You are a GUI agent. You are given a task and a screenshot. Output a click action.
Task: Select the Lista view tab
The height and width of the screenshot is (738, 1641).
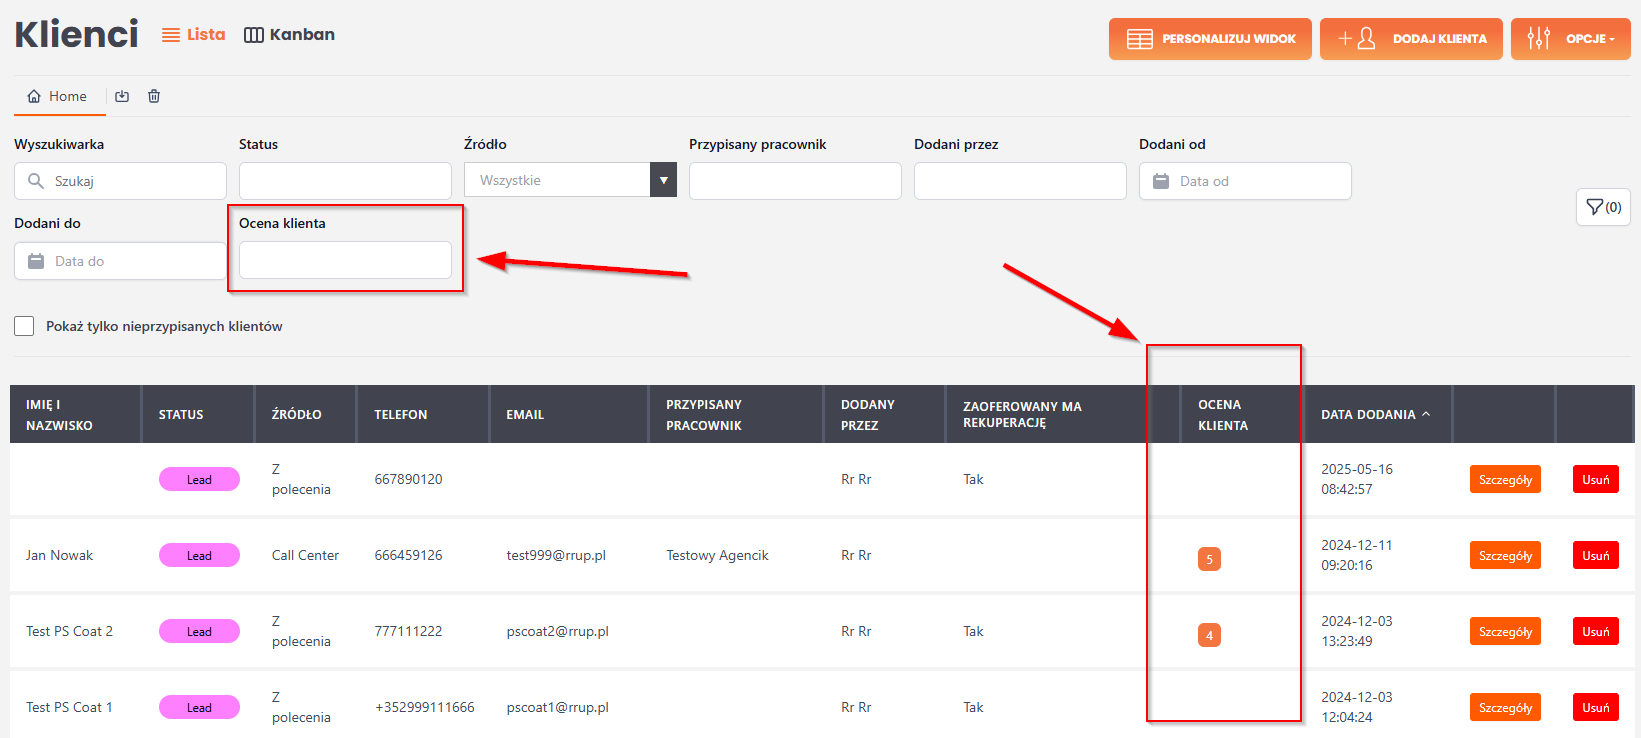coord(194,35)
